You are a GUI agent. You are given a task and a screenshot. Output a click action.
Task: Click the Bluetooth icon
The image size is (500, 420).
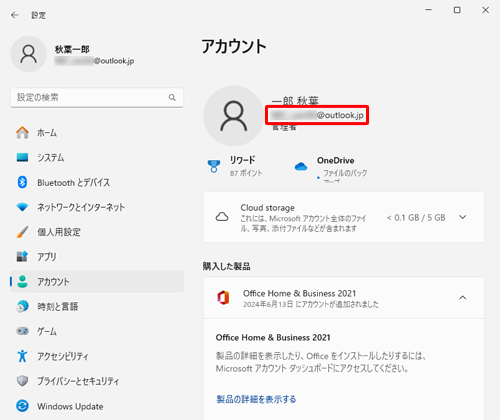click(x=22, y=182)
